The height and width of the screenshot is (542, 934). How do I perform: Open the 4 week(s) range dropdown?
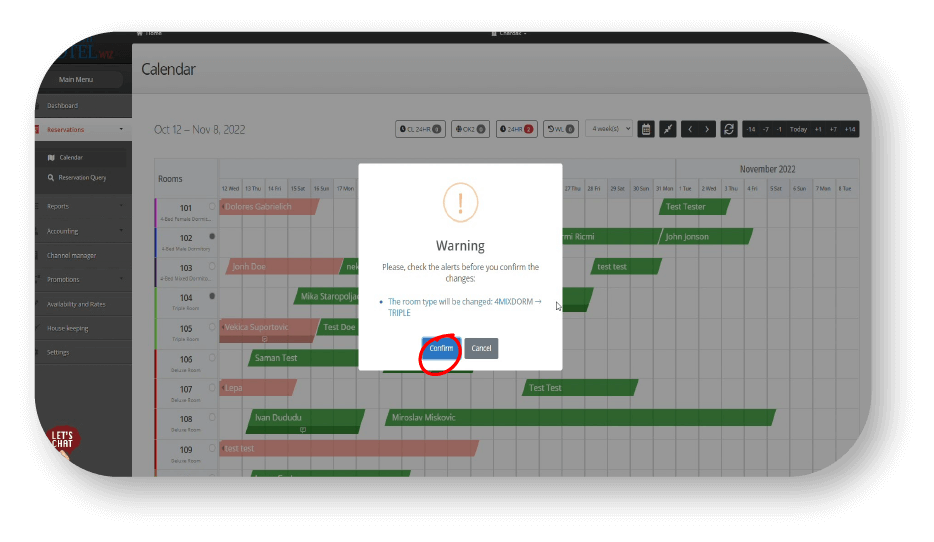click(x=609, y=129)
